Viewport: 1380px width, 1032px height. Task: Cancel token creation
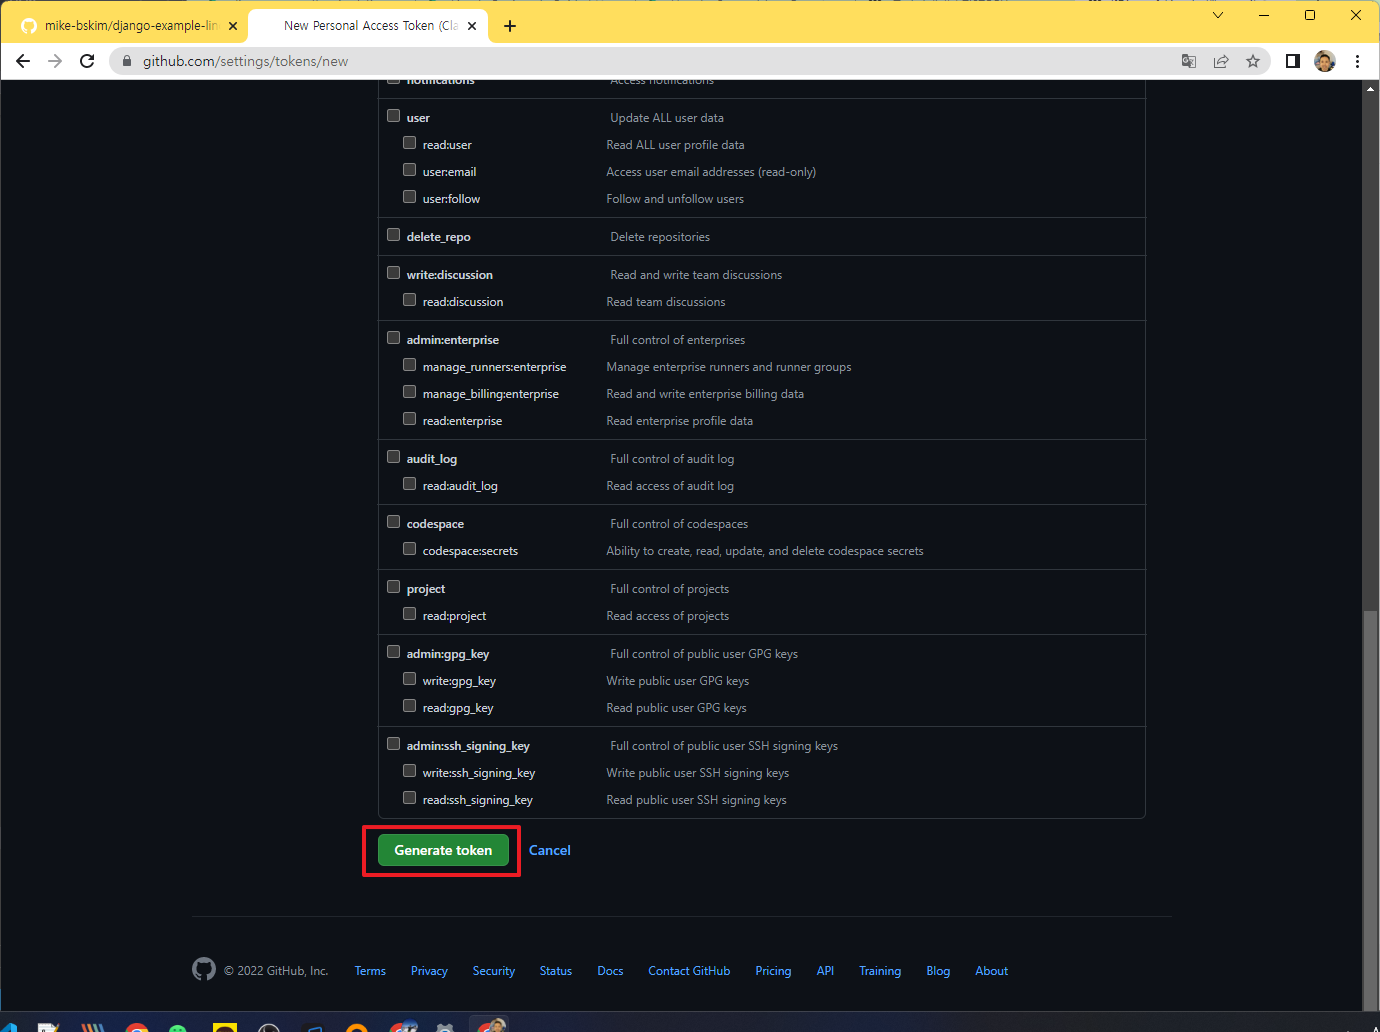(550, 850)
